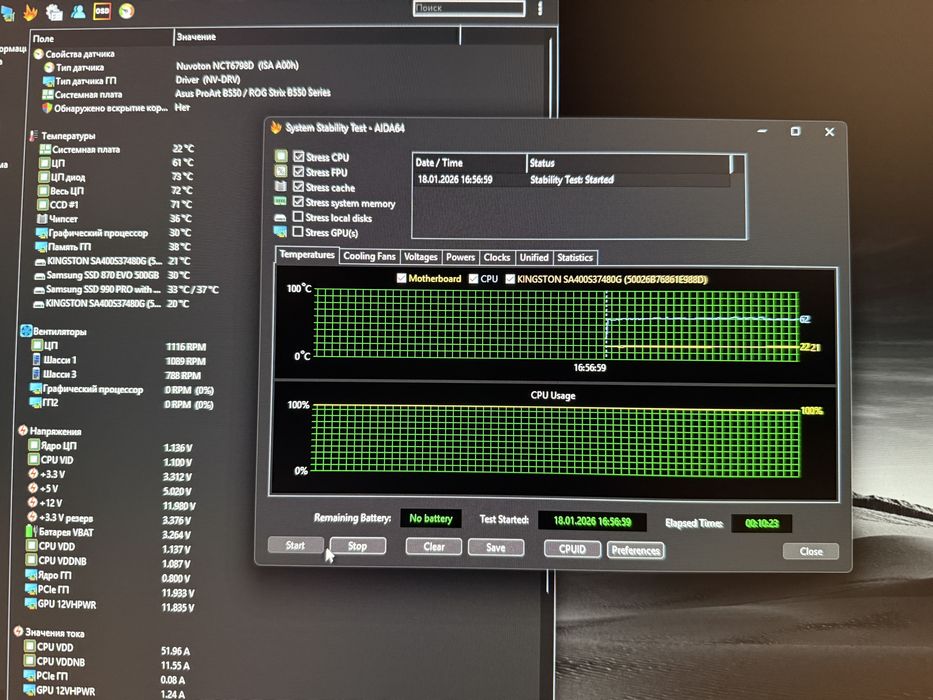Image resolution: width=933 pixels, height=700 pixels.
Task: Click the Stress GPU(s) monitor icon
Action: click(x=280, y=232)
